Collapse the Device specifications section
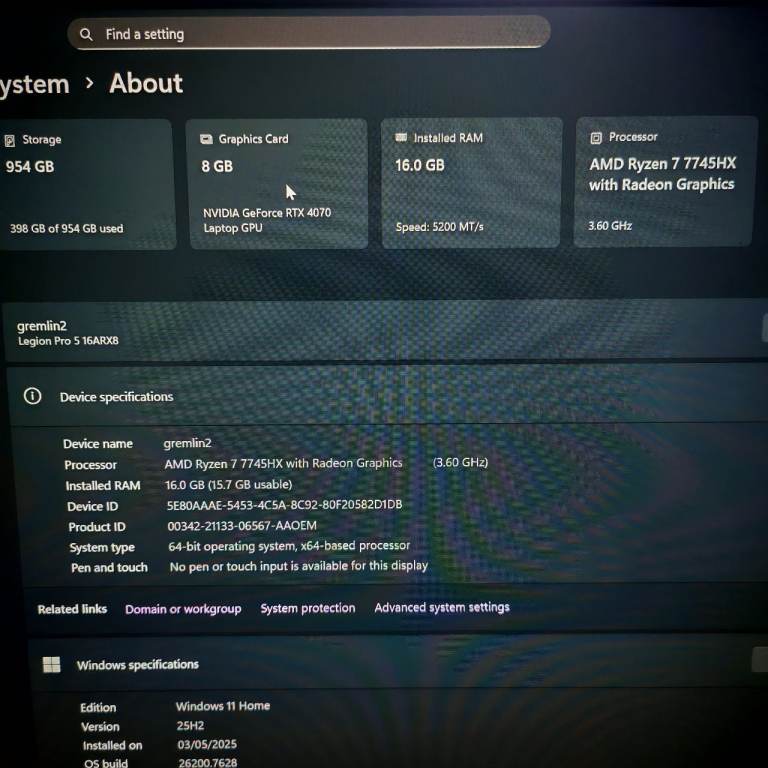The image size is (768, 768). click(x=387, y=396)
